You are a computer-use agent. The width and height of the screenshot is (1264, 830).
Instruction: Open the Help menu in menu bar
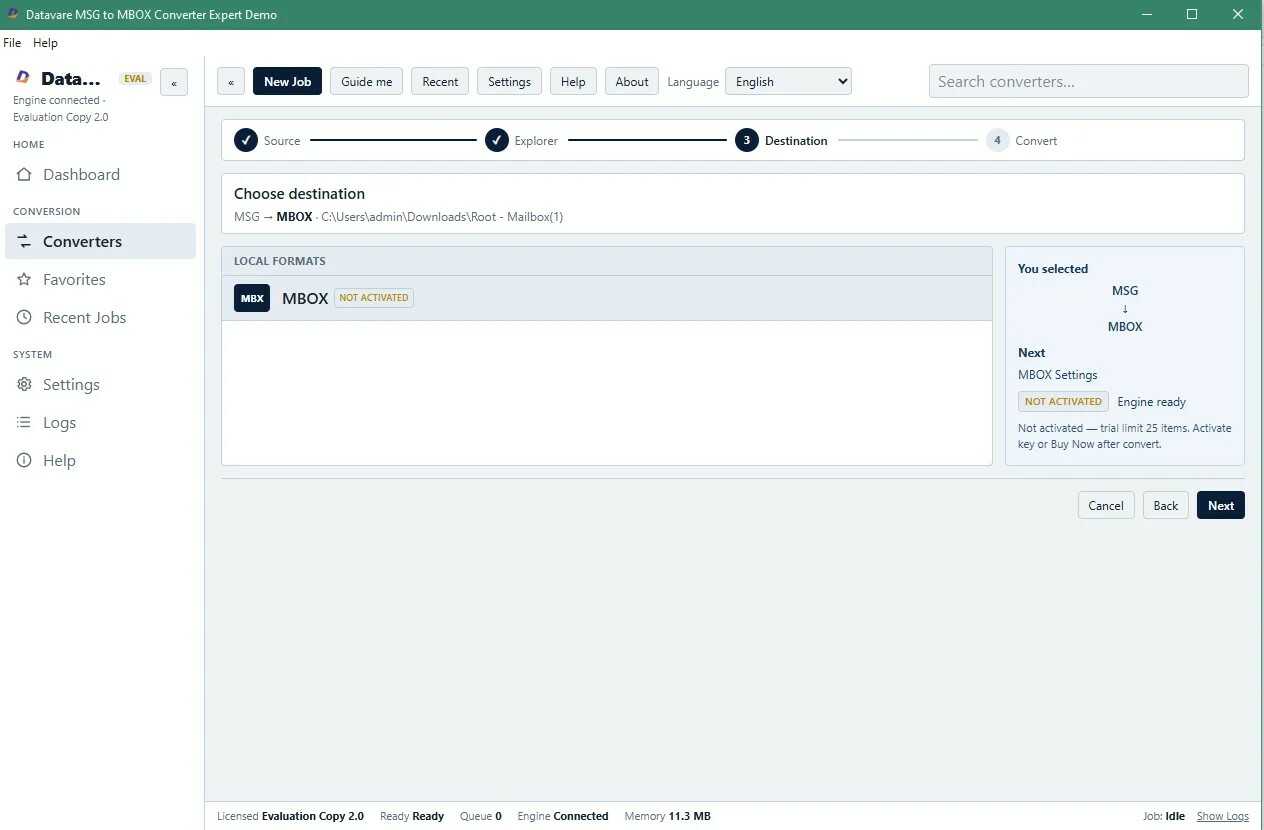[x=45, y=43]
